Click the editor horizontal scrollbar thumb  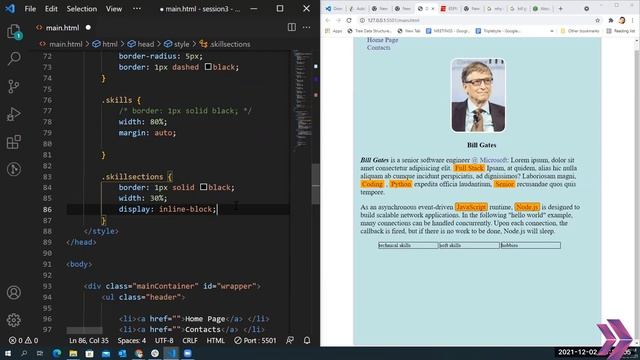tap(84, 330)
